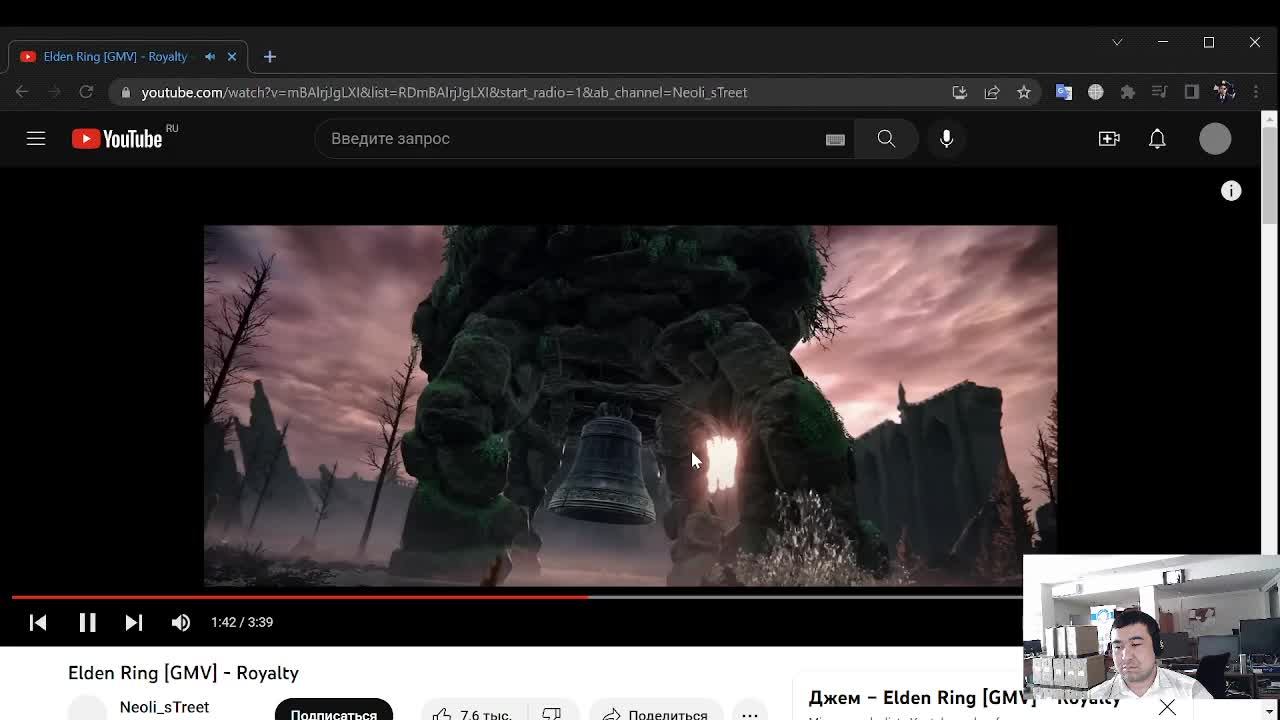Share this page icon in address bar
The image size is (1280, 720).
[x=992, y=92]
